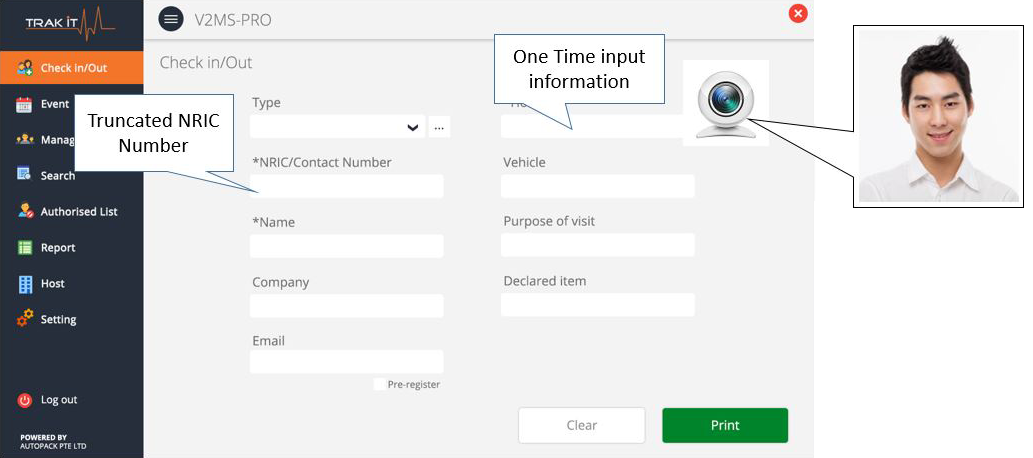Click the NRIC/Contact Number field
Image resolution: width=1033 pixels, height=458 pixels.
tap(346, 187)
